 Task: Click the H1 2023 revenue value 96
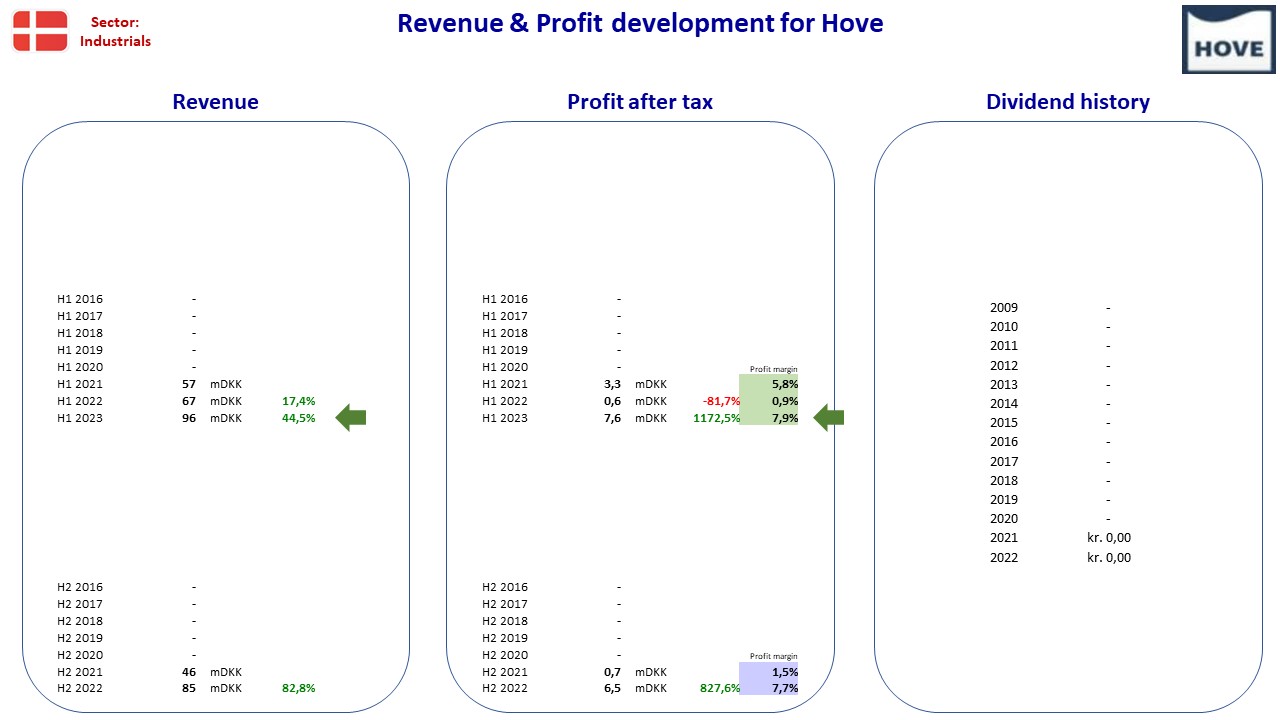[x=189, y=418]
